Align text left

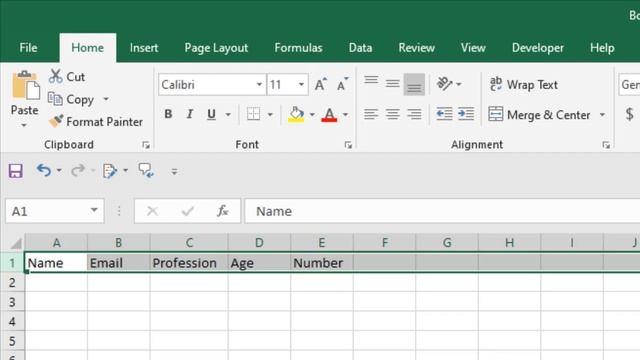point(371,114)
